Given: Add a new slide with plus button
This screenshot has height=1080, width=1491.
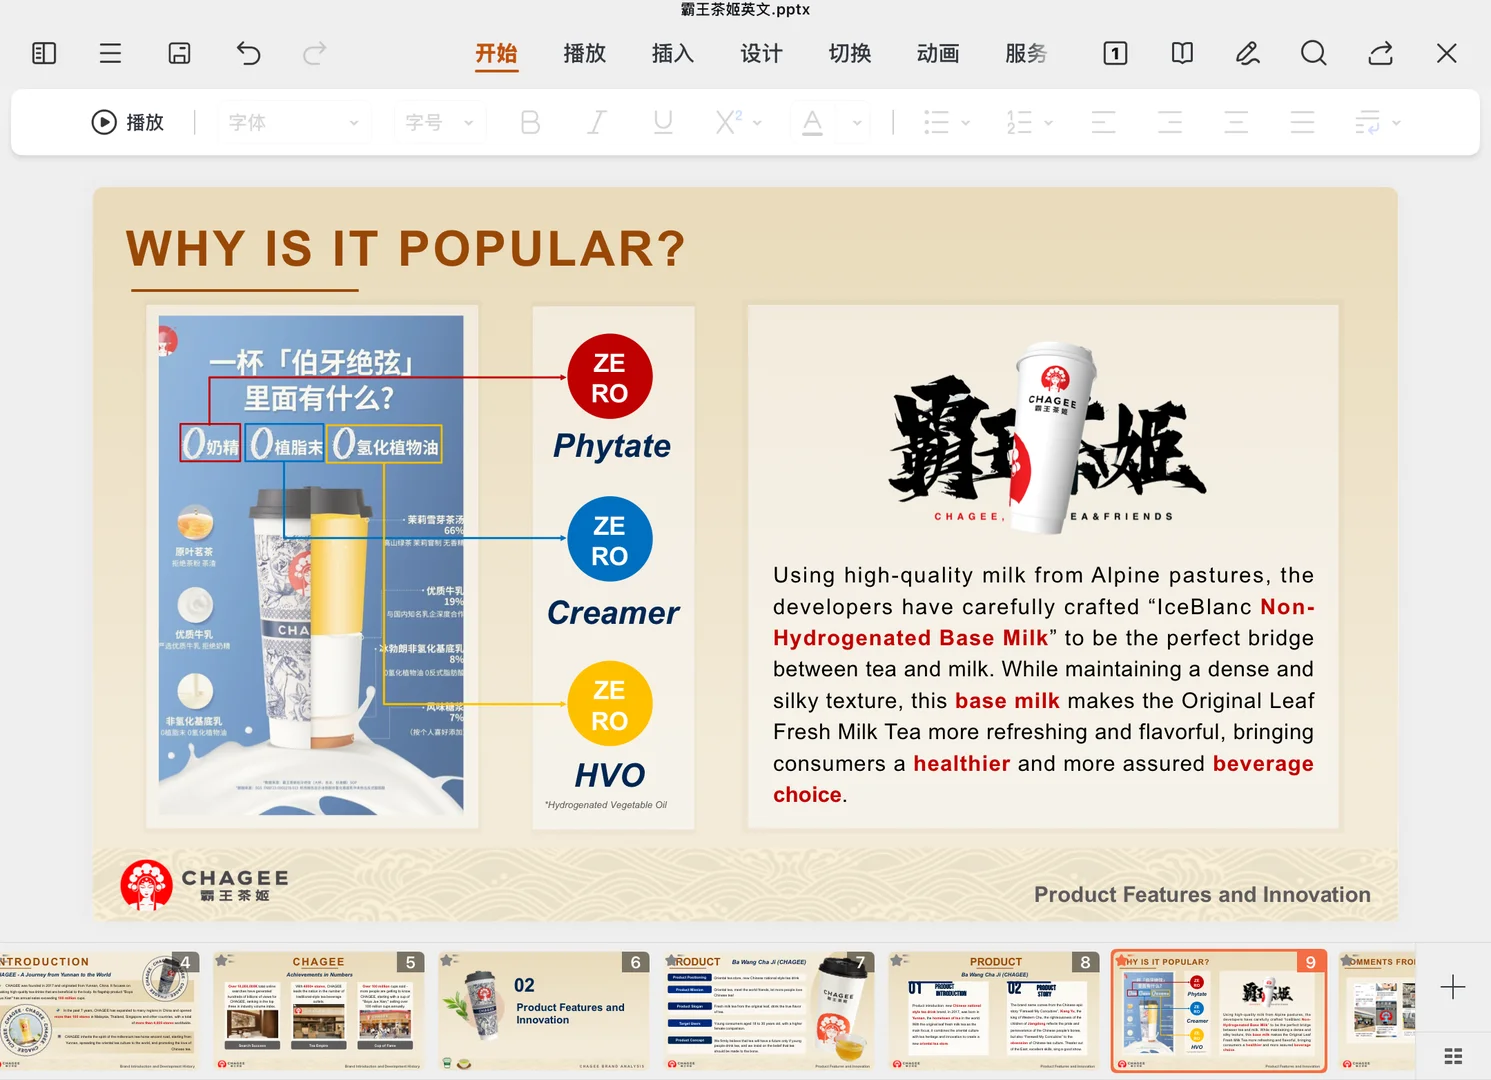Looking at the screenshot, I should (x=1453, y=987).
